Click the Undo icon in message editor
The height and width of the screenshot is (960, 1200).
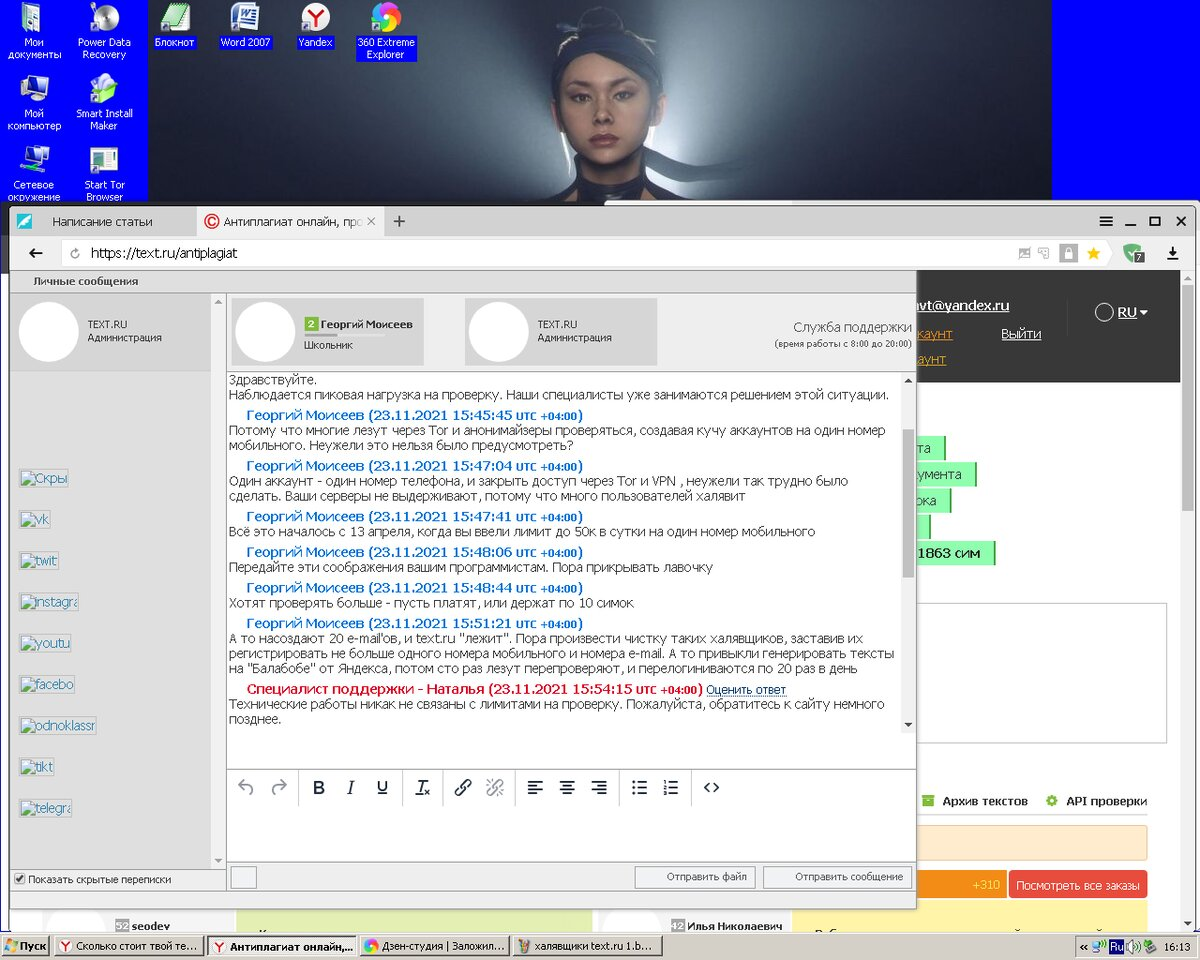[x=246, y=788]
